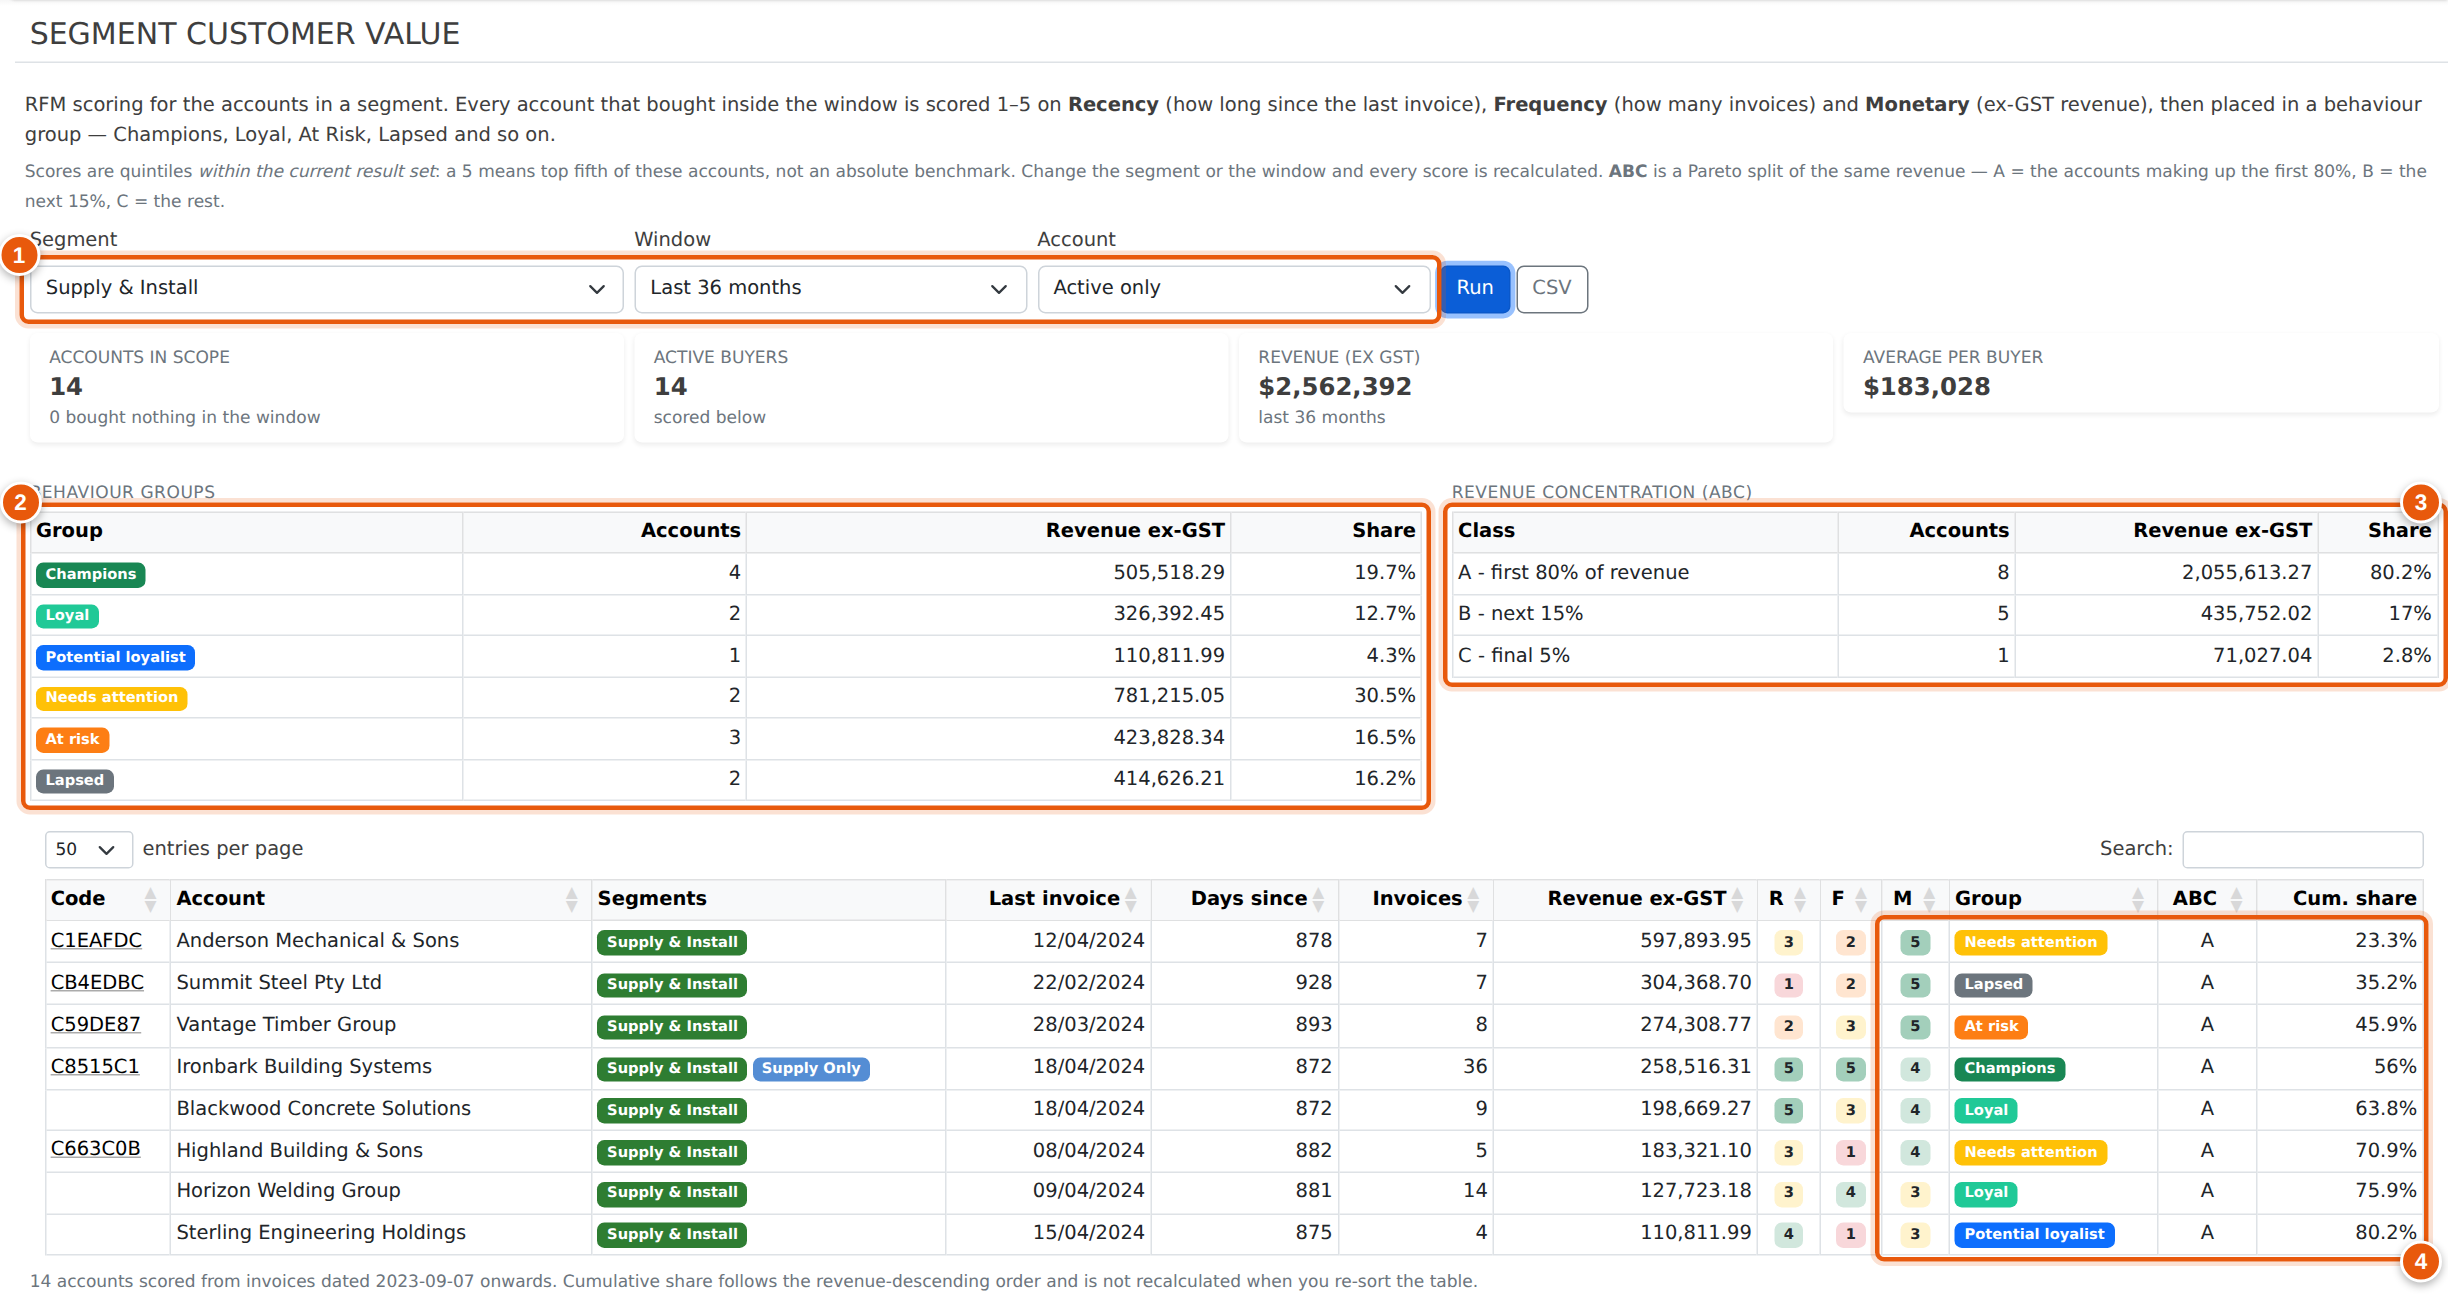Open the Account dropdown showing Active only
The height and width of the screenshot is (1310, 2448).
[1234, 288]
